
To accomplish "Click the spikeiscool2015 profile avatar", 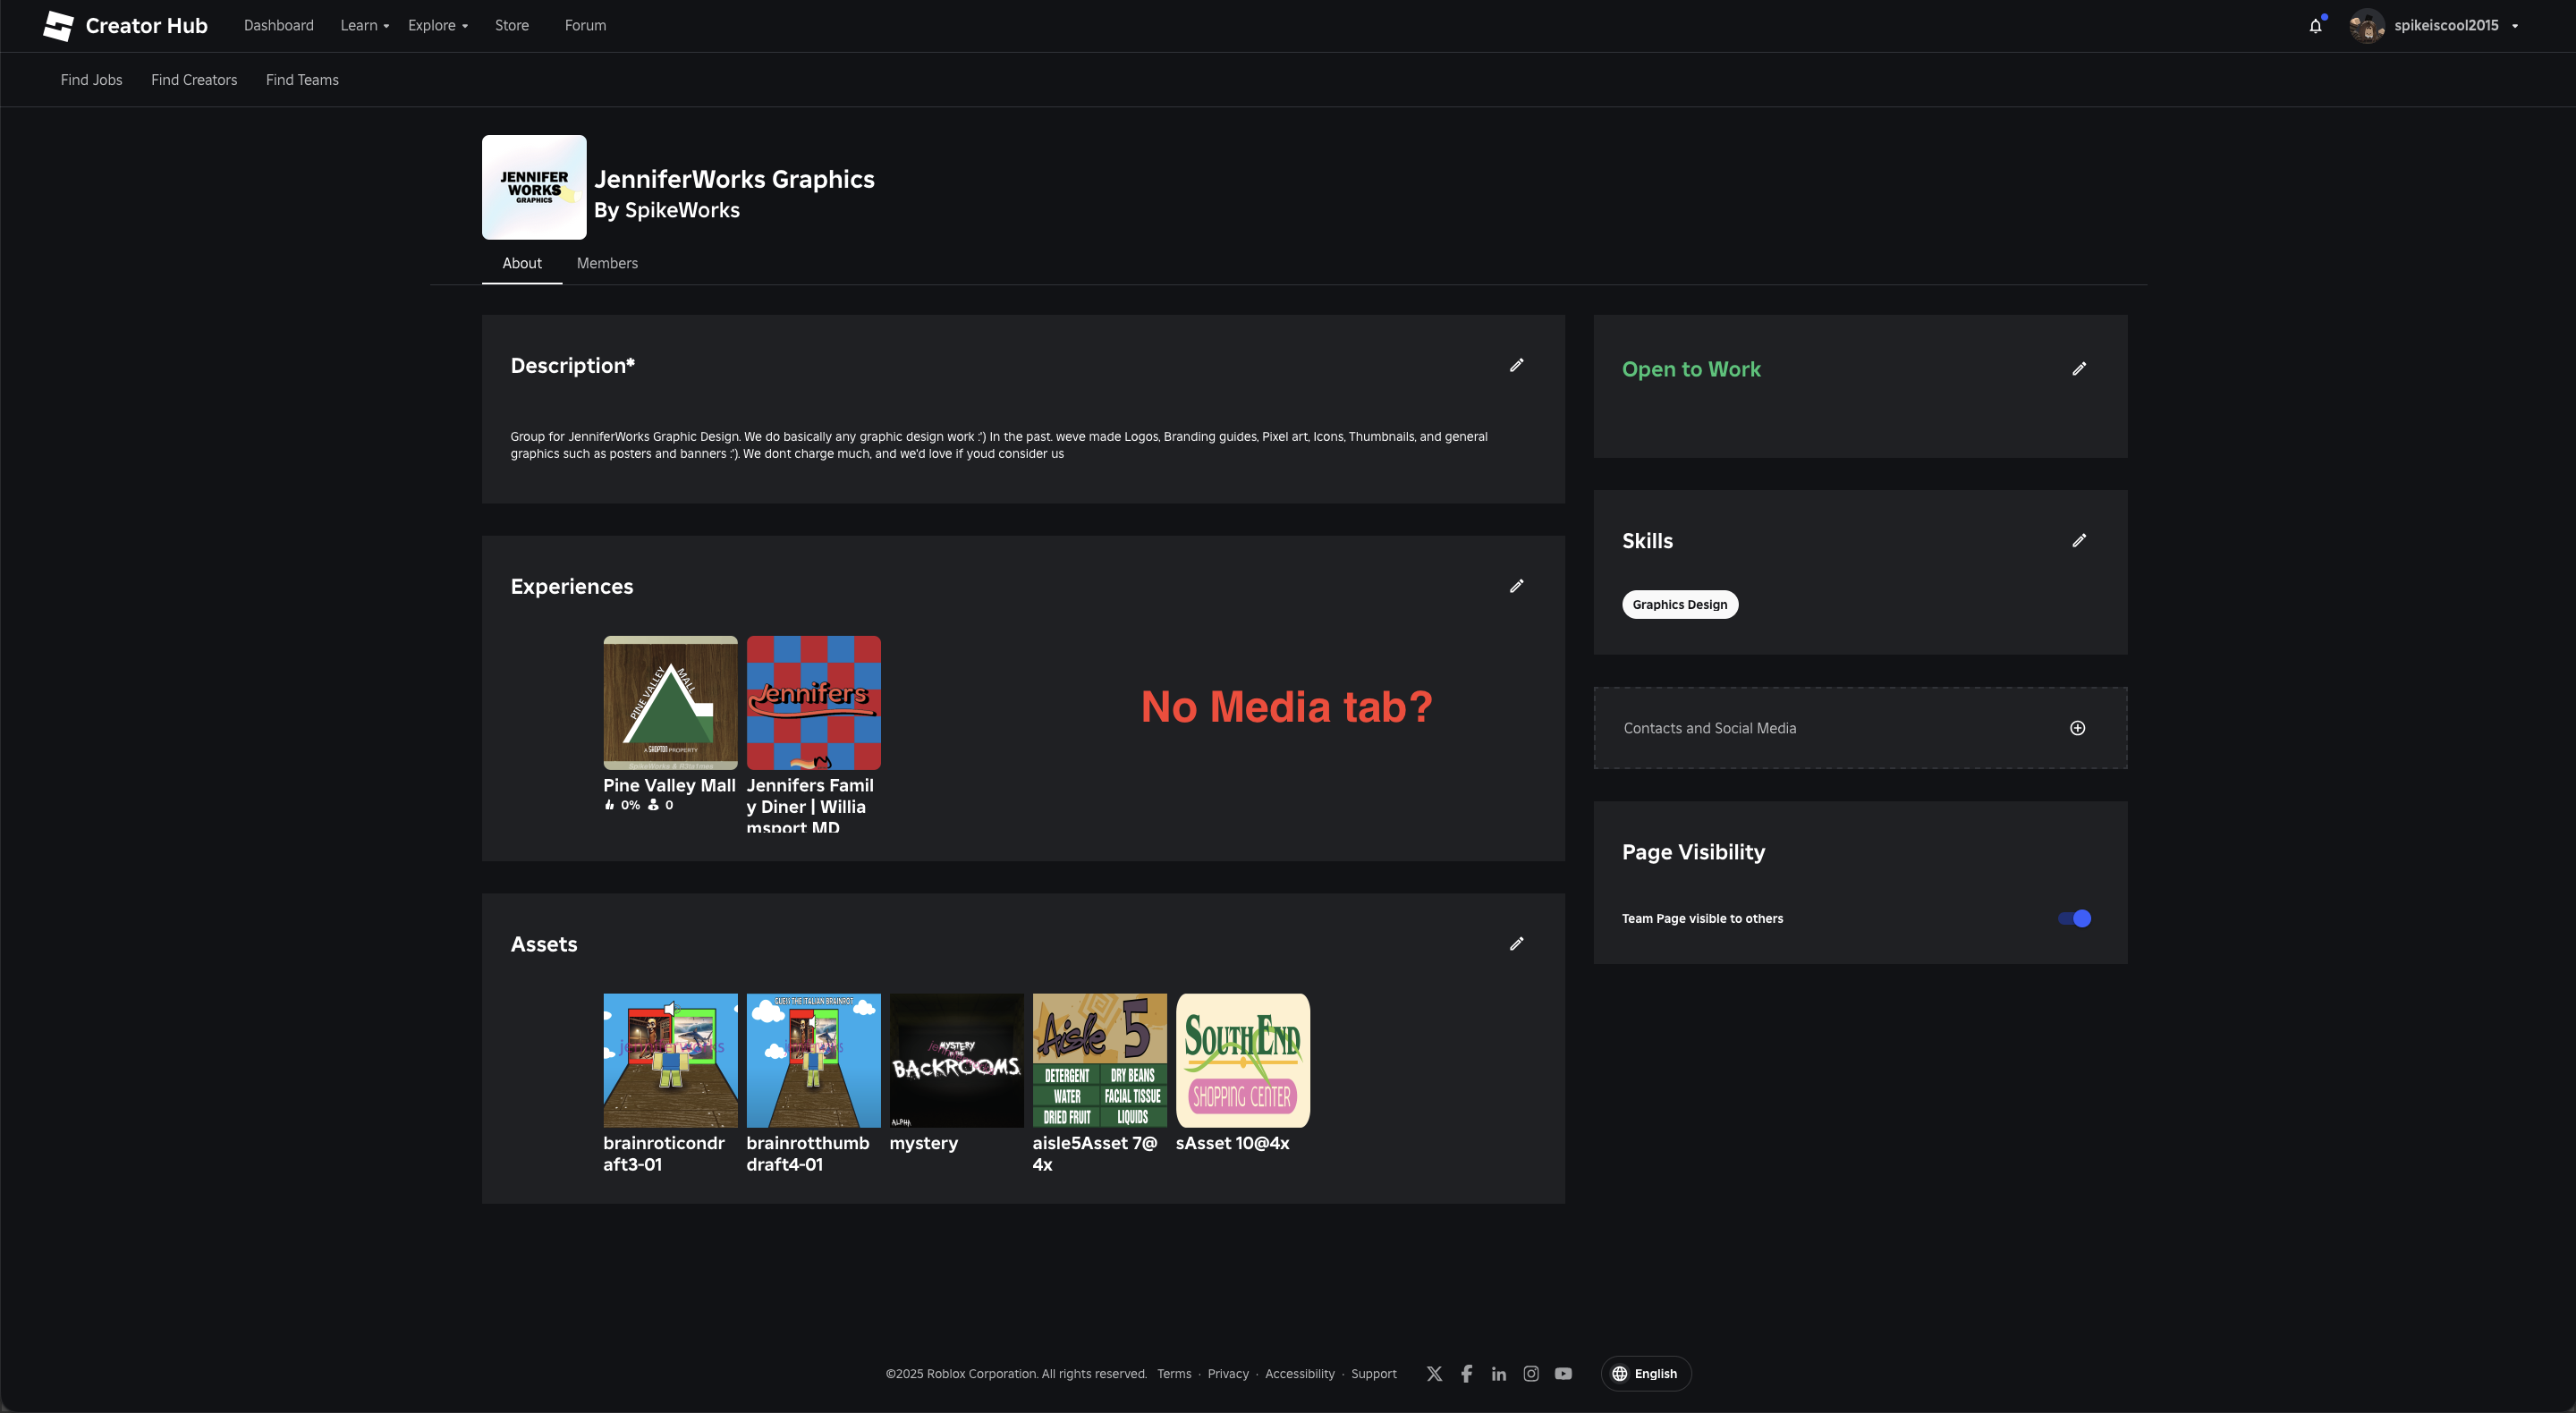I will click(2366, 26).
